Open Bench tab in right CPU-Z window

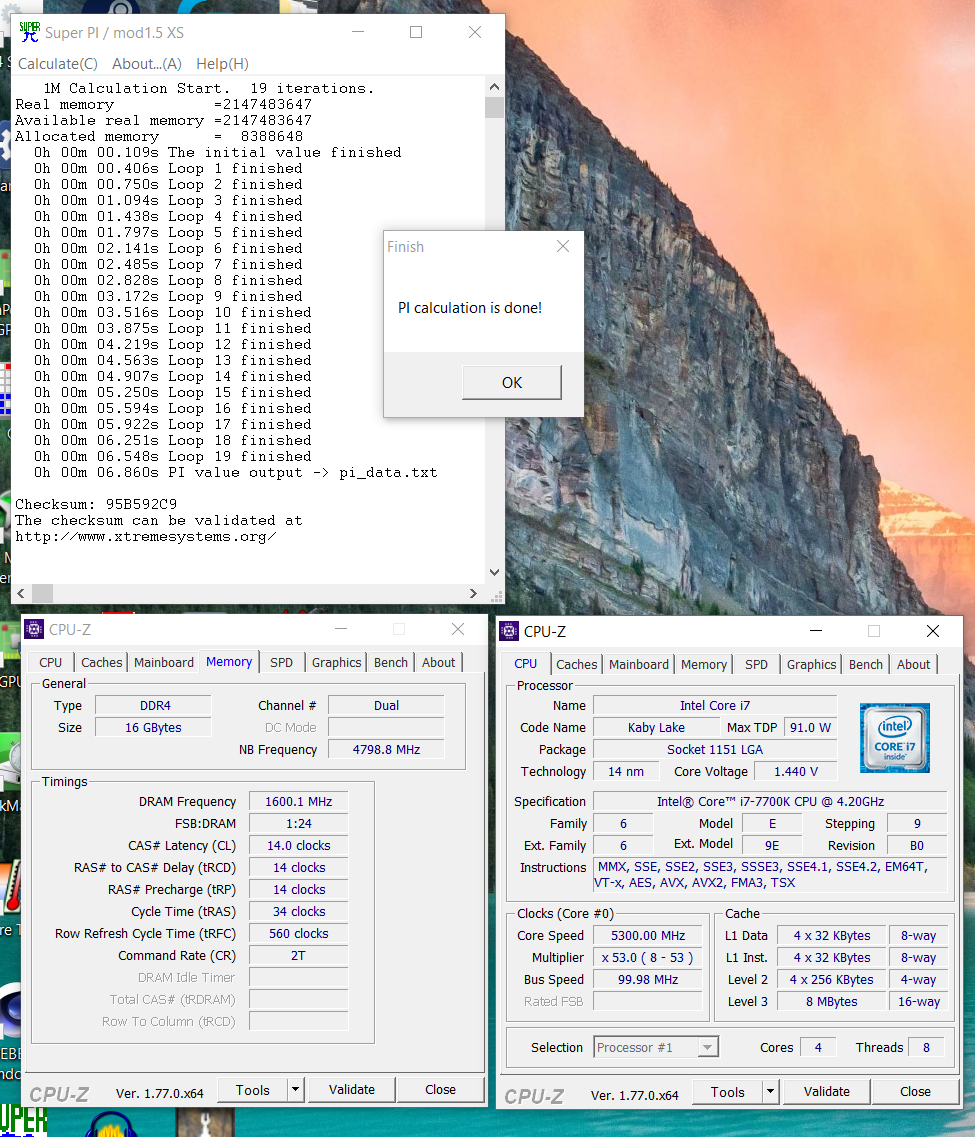click(866, 664)
